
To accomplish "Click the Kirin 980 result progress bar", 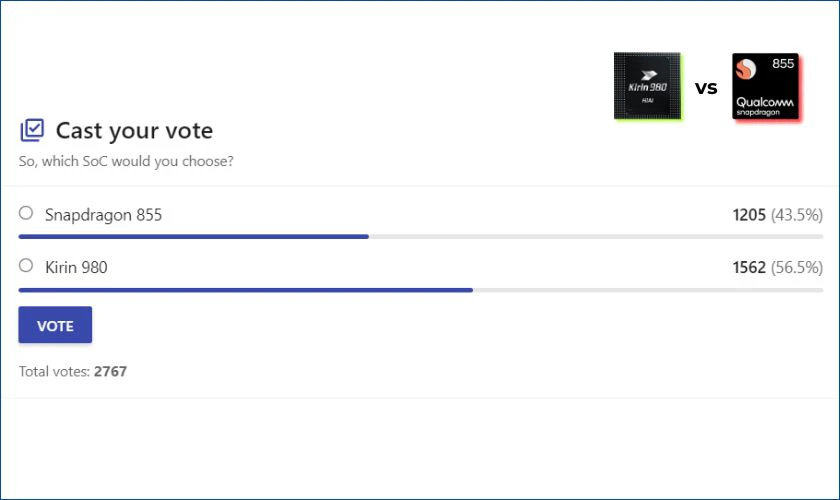I will pyautogui.click(x=245, y=290).
